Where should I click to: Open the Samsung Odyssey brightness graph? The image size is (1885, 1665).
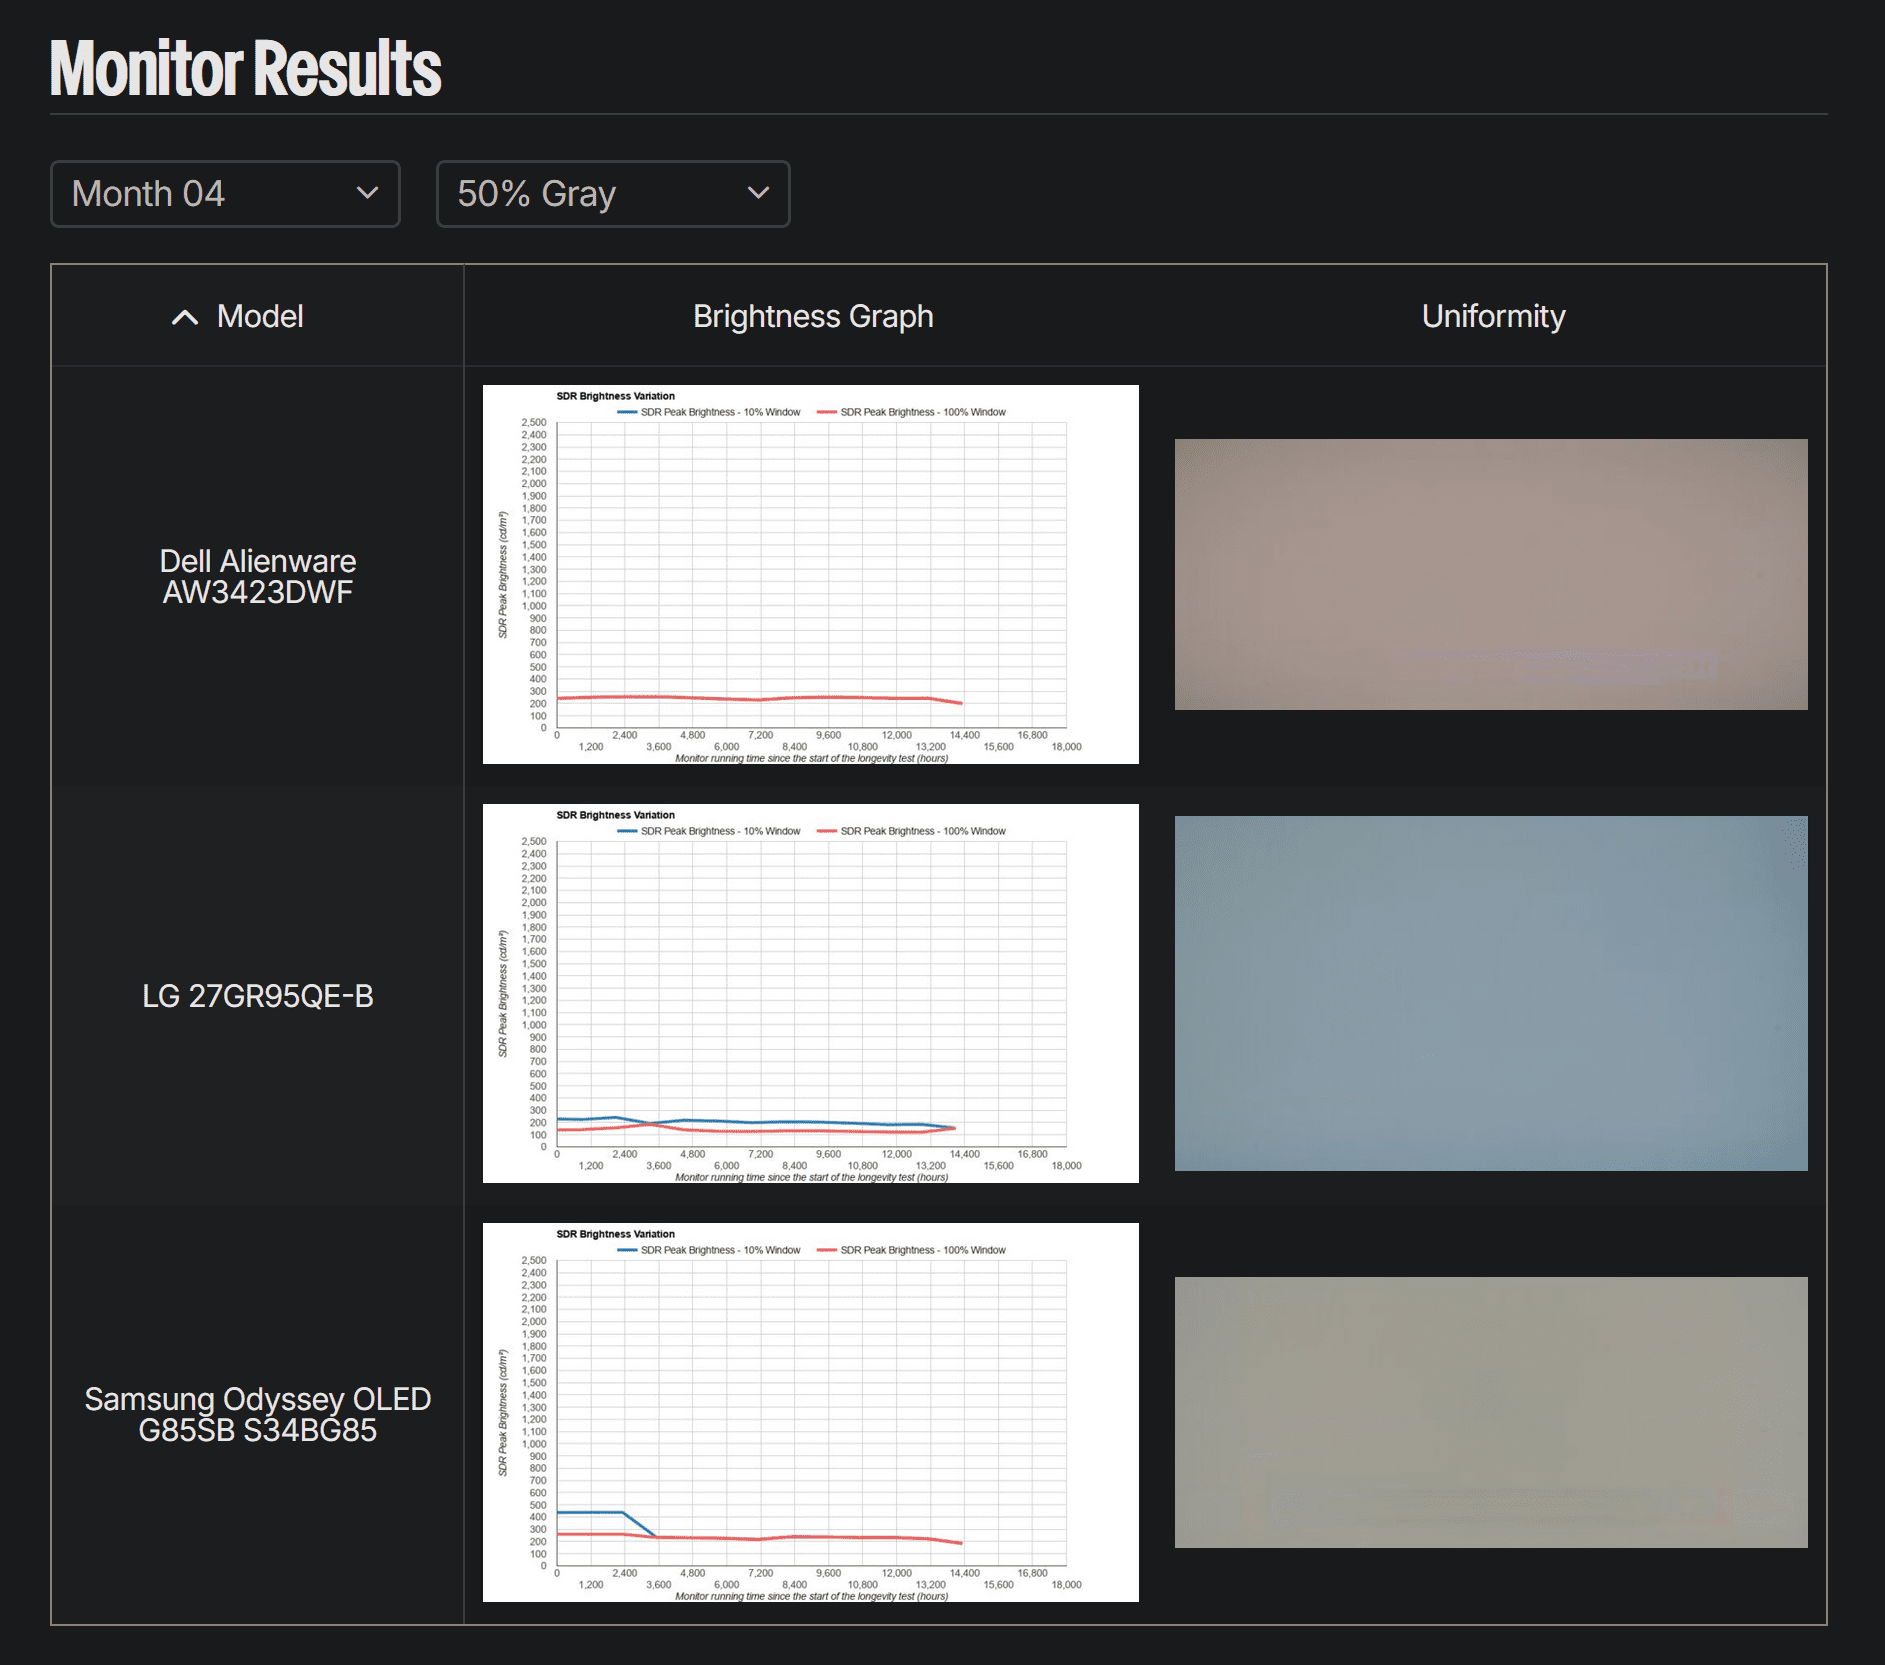811,1413
